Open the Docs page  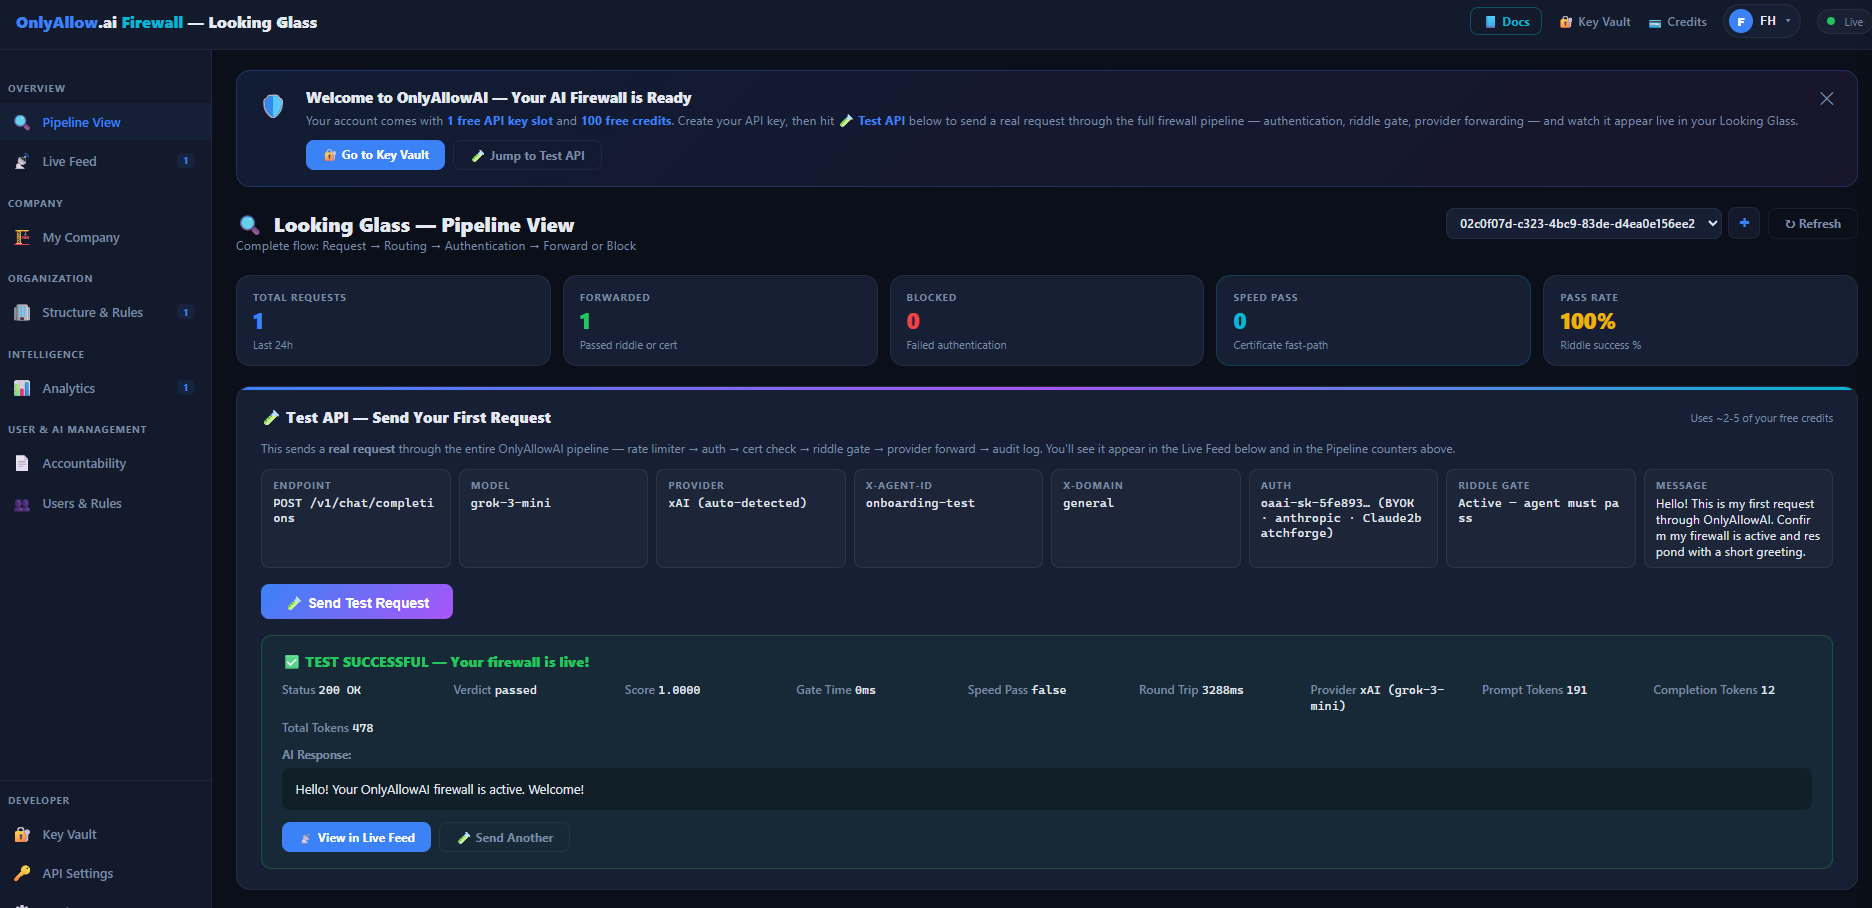tap(1506, 21)
